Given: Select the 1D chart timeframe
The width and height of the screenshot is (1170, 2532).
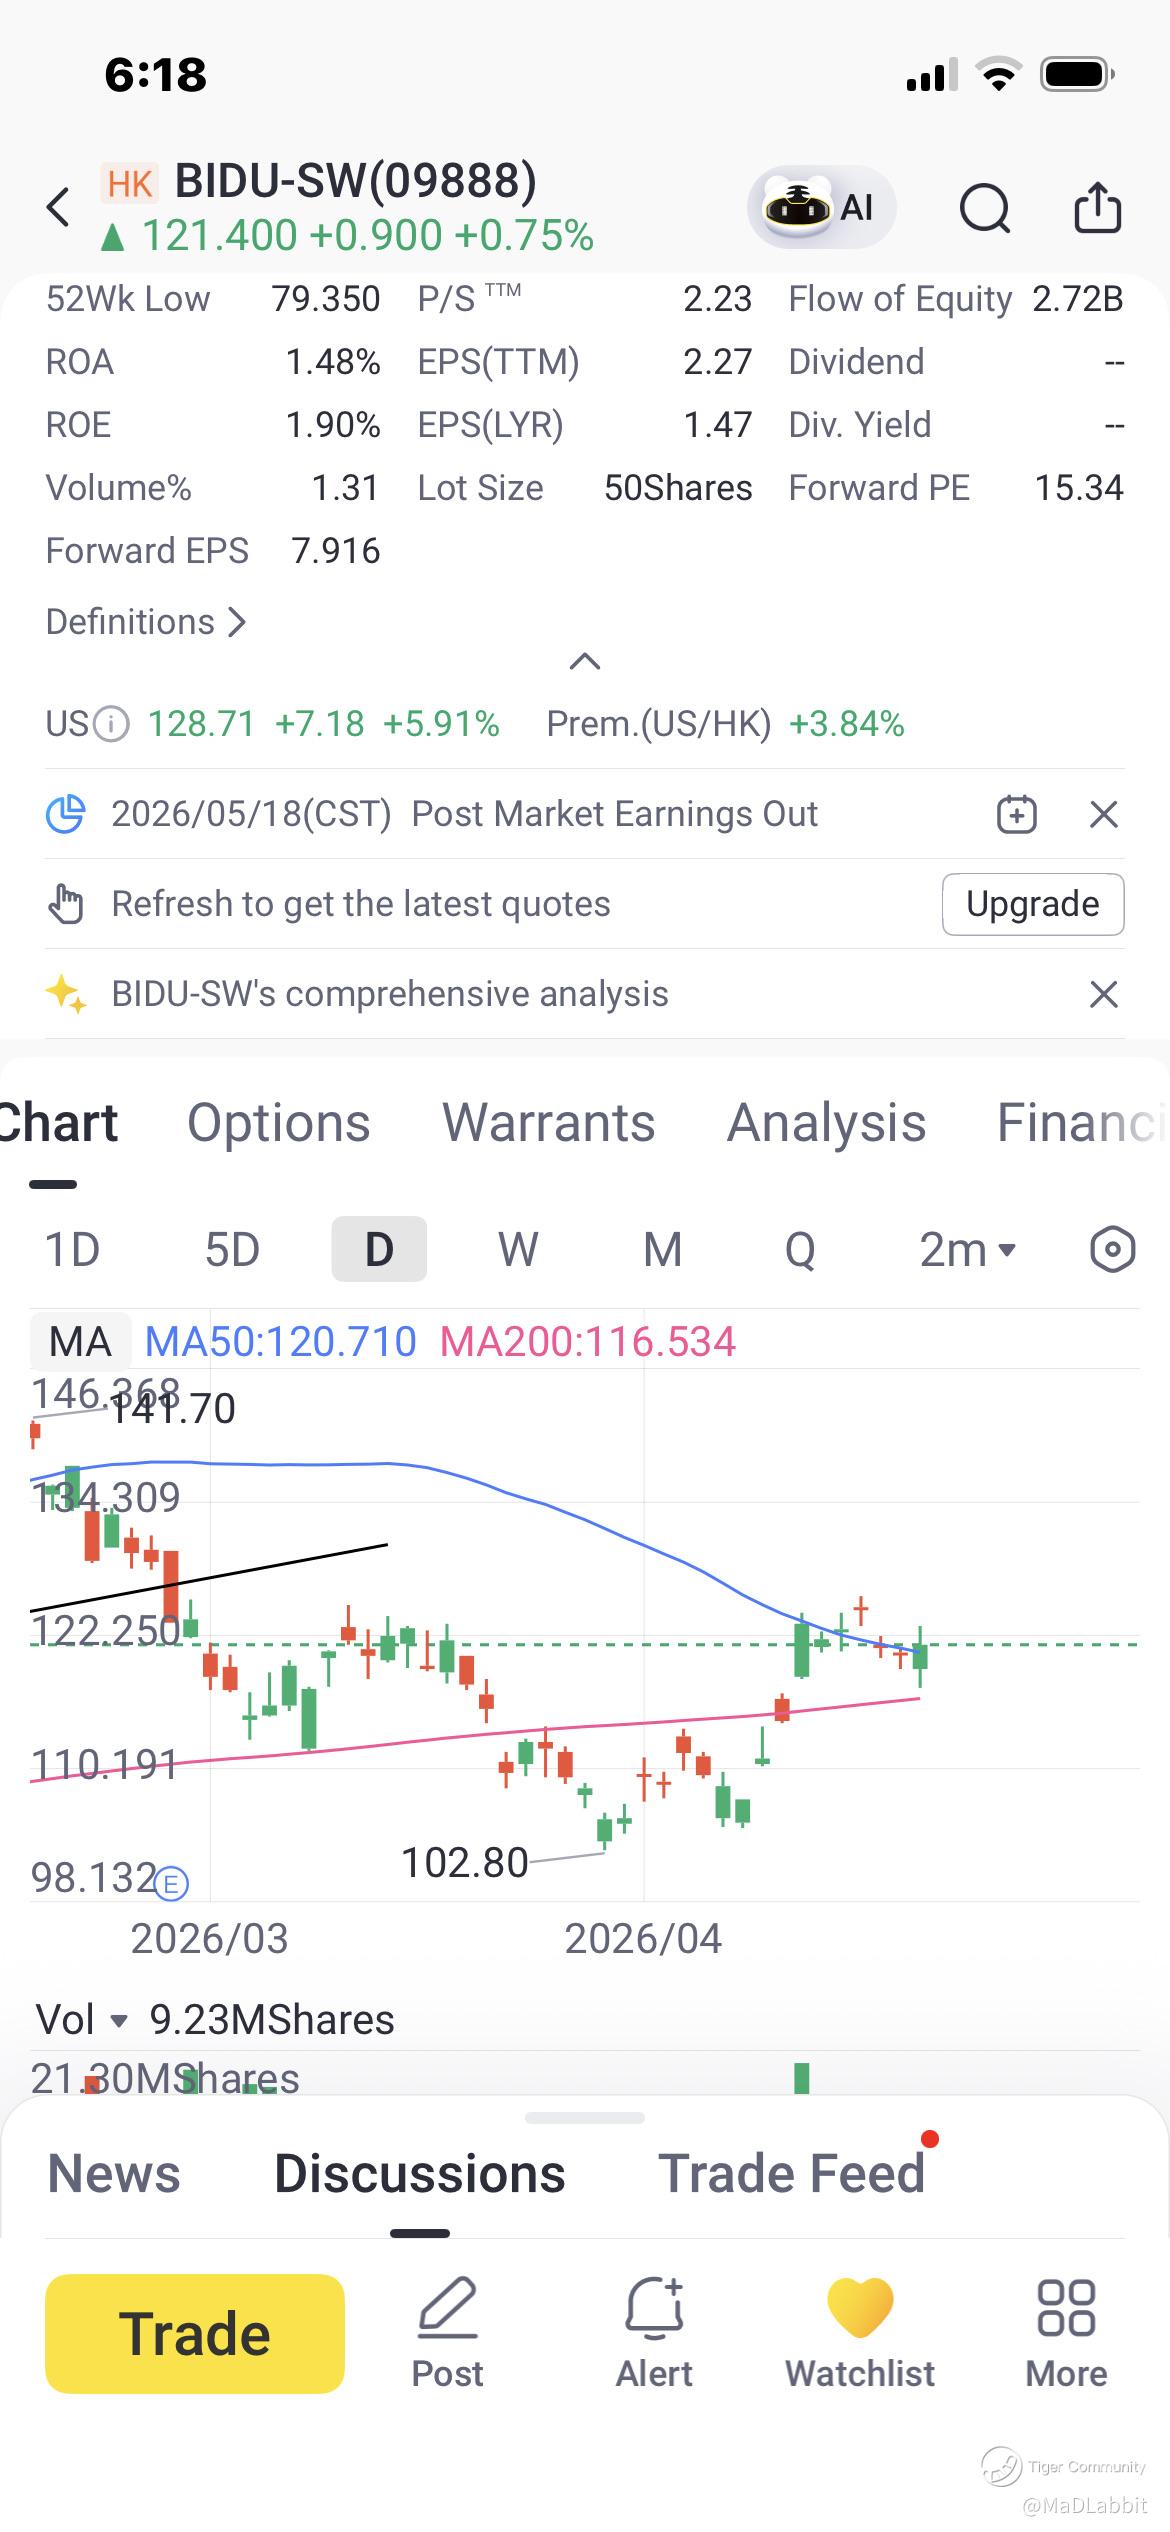Looking at the screenshot, I should pos(73,1249).
